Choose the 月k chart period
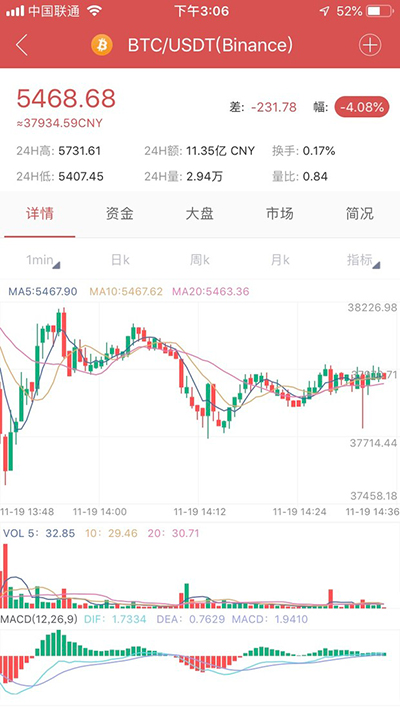 pyautogui.click(x=280, y=260)
